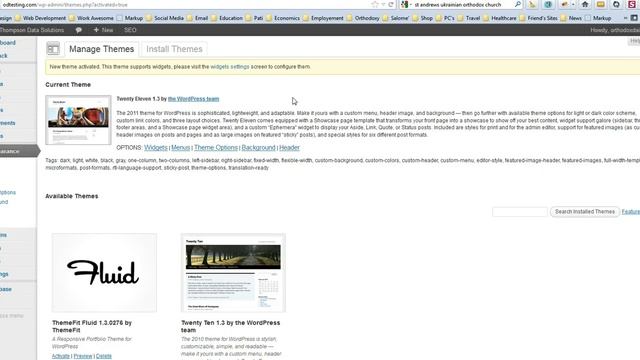Click the Twenty Eleven theme screenshot
640x360 pixels.
click(78, 120)
